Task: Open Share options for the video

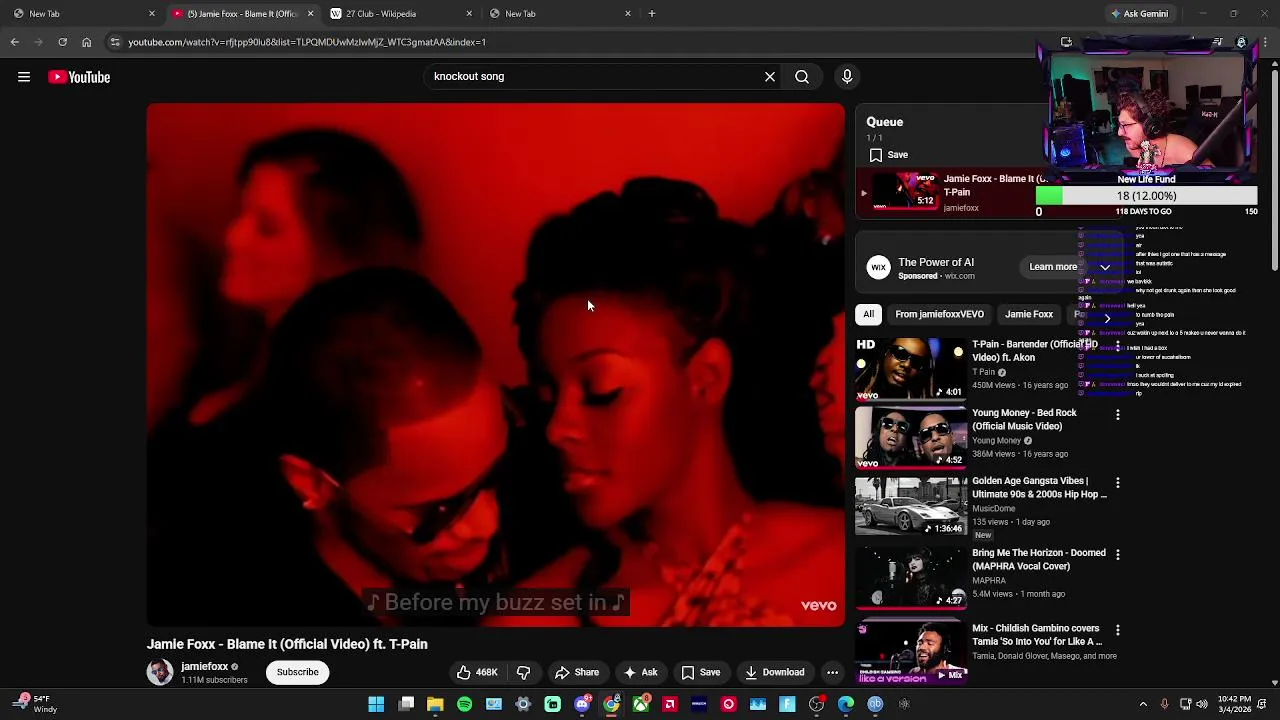Action: 577,672
